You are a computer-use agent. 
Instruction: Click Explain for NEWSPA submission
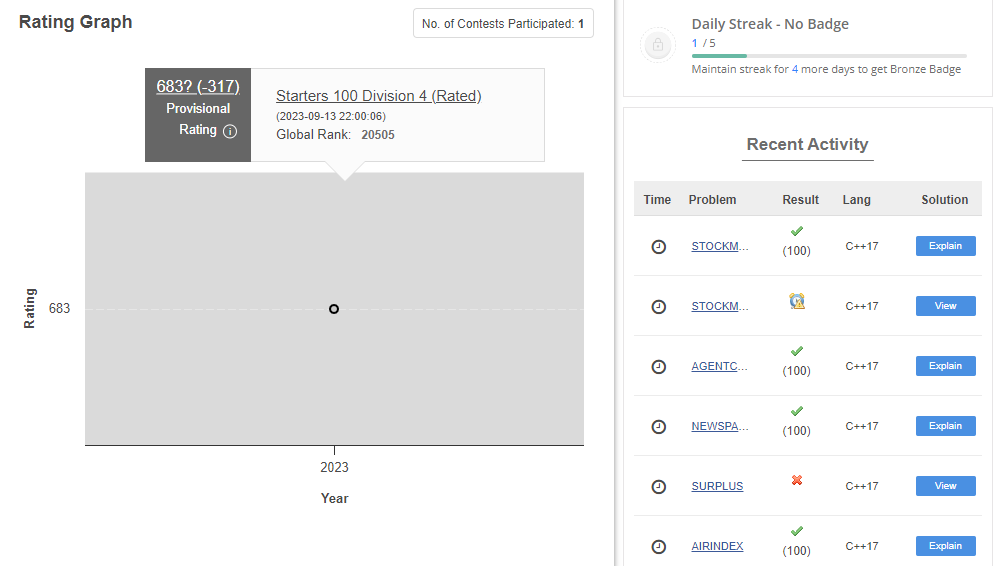click(x=945, y=425)
